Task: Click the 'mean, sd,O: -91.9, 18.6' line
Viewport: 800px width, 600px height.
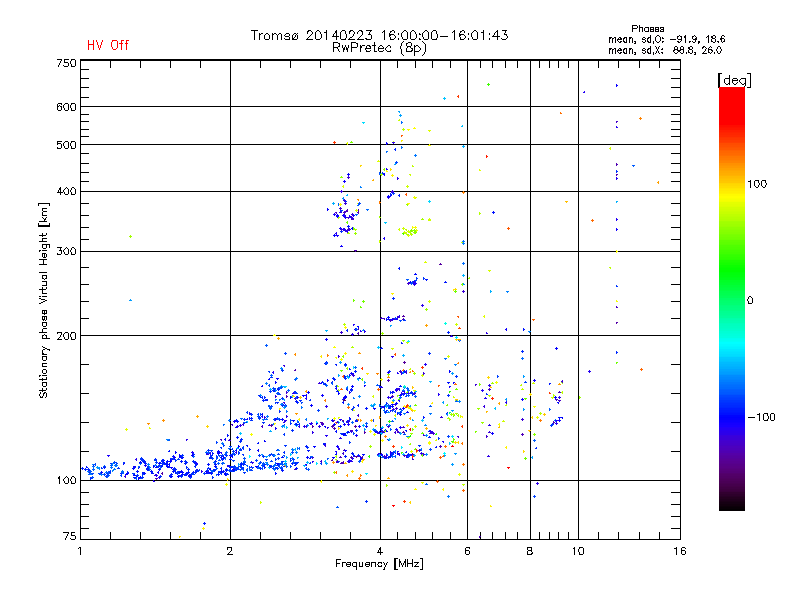Action: [x=666, y=39]
